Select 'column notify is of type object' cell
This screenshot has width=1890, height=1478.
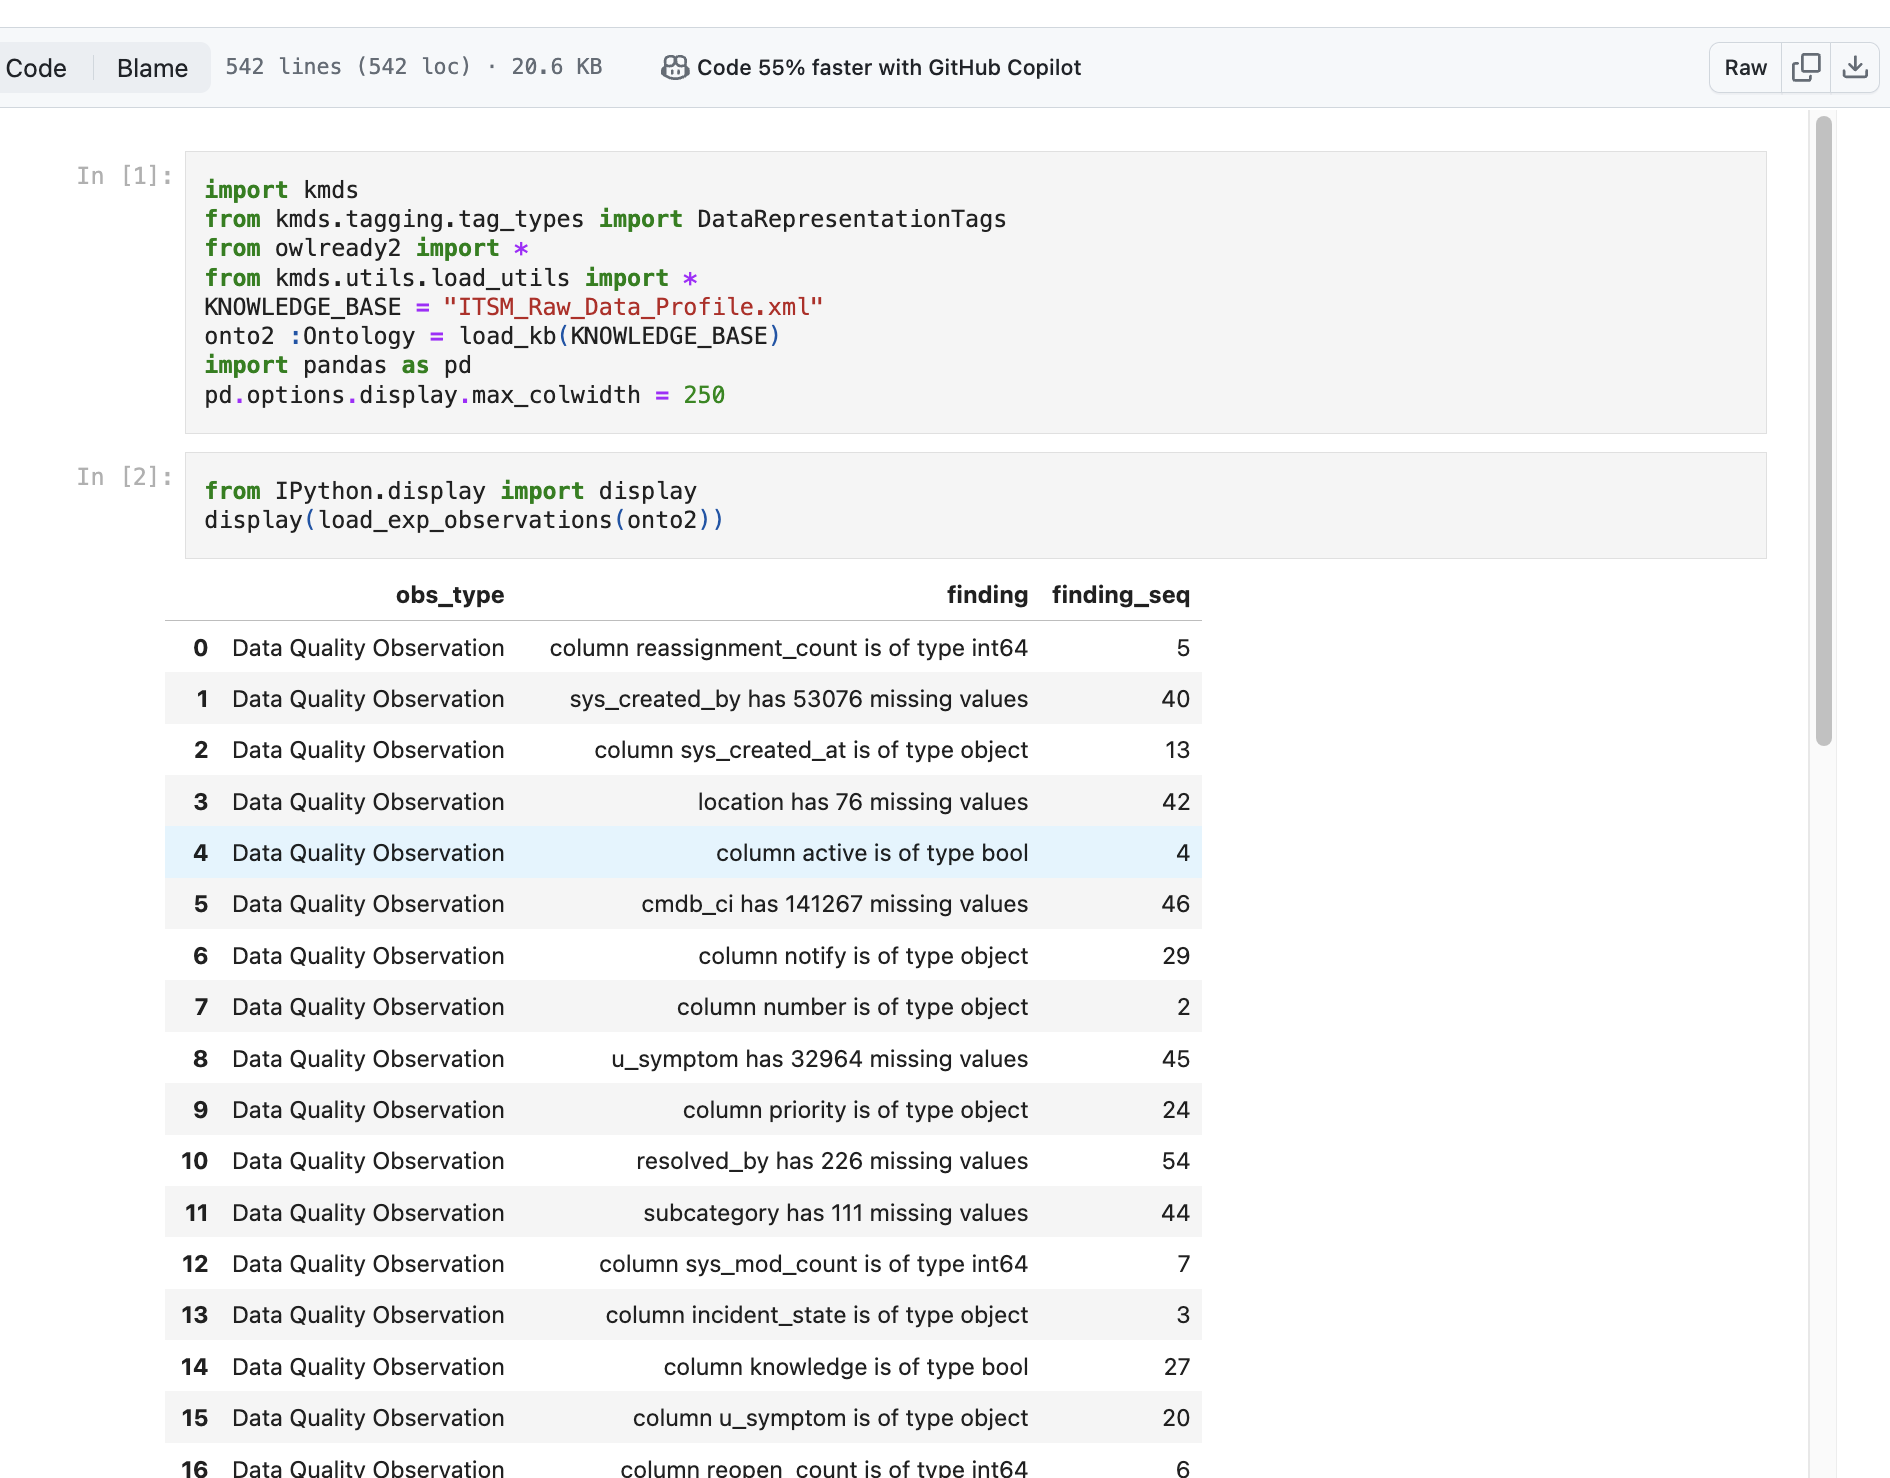[x=863, y=956]
